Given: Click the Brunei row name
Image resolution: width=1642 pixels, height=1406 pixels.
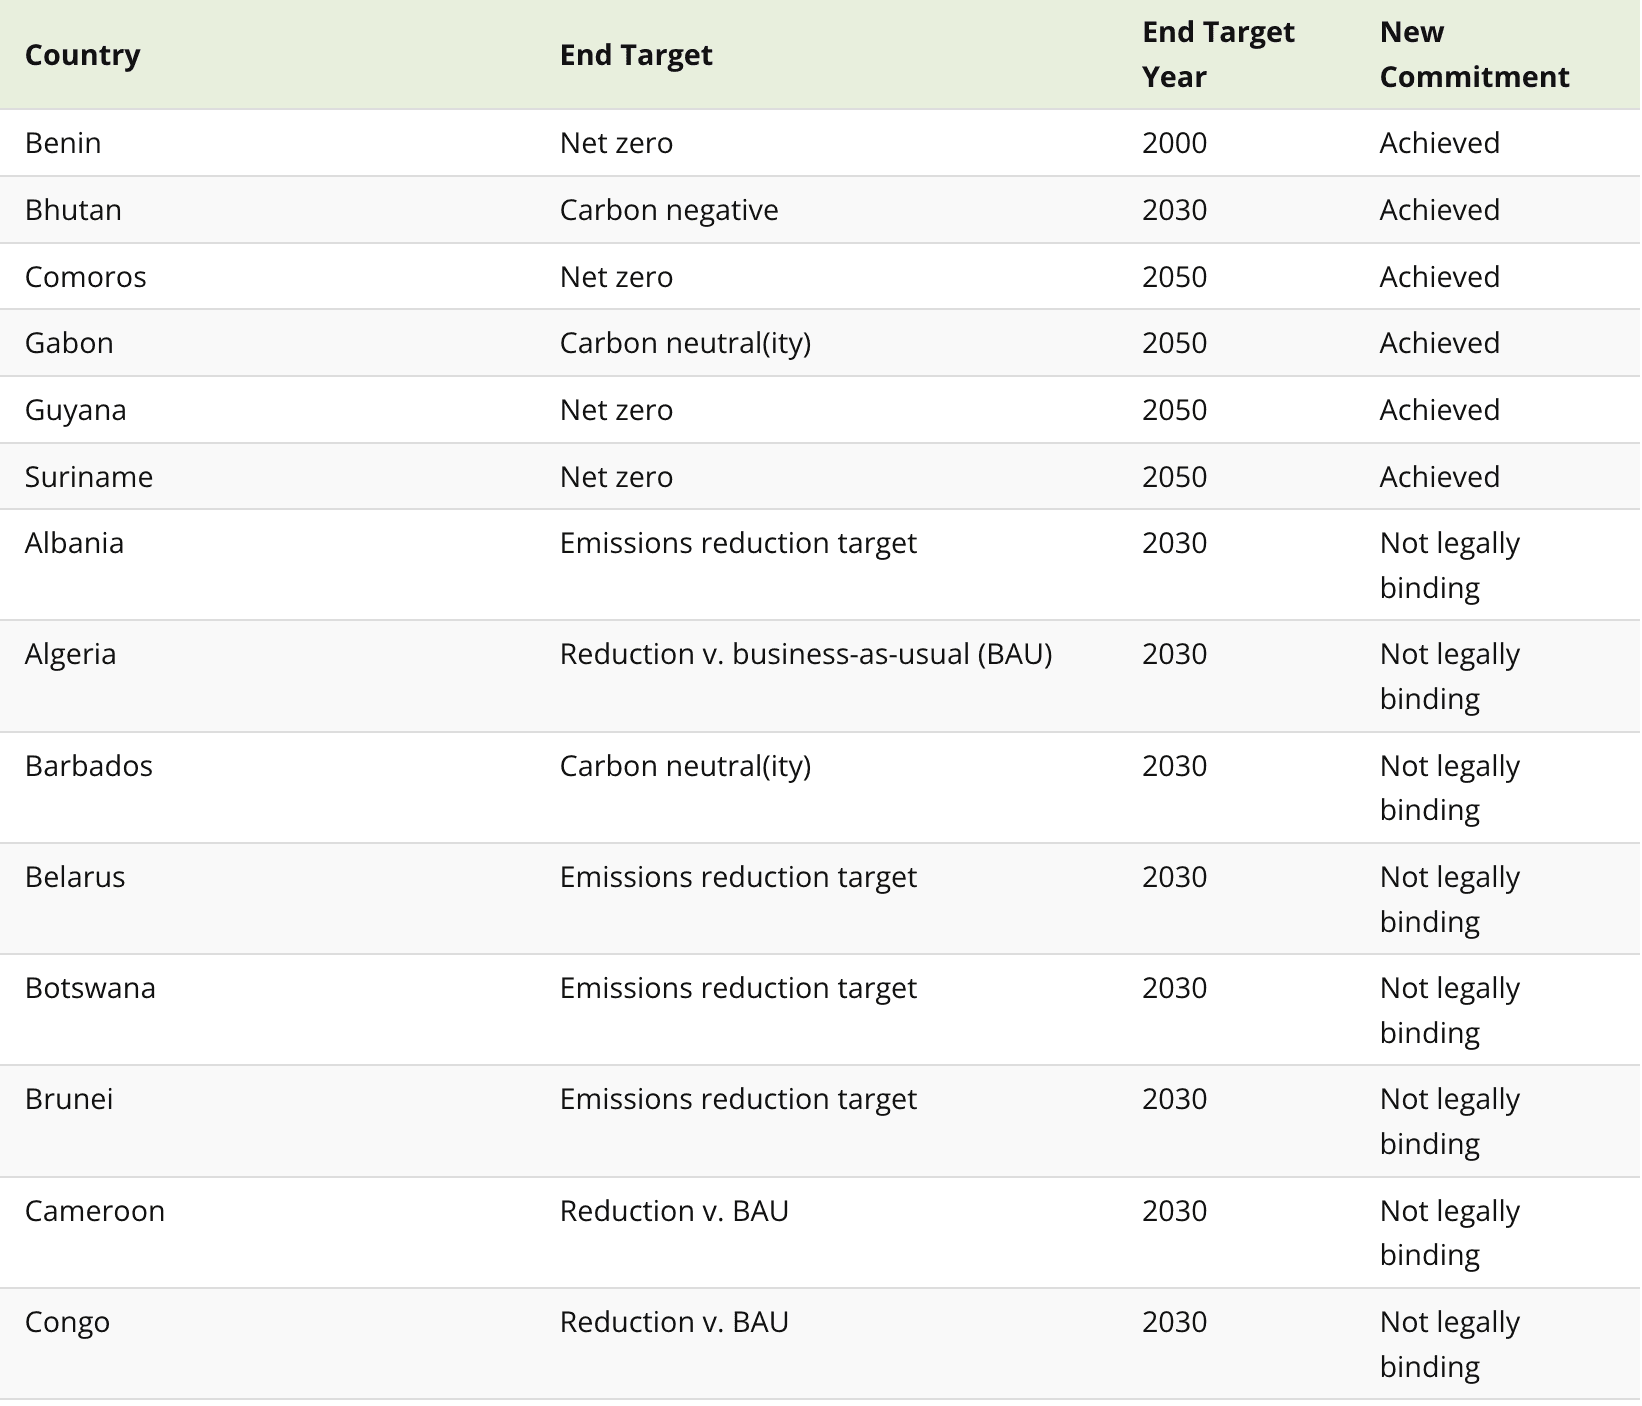Looking at the screenshot, I should click(69, 1099).
